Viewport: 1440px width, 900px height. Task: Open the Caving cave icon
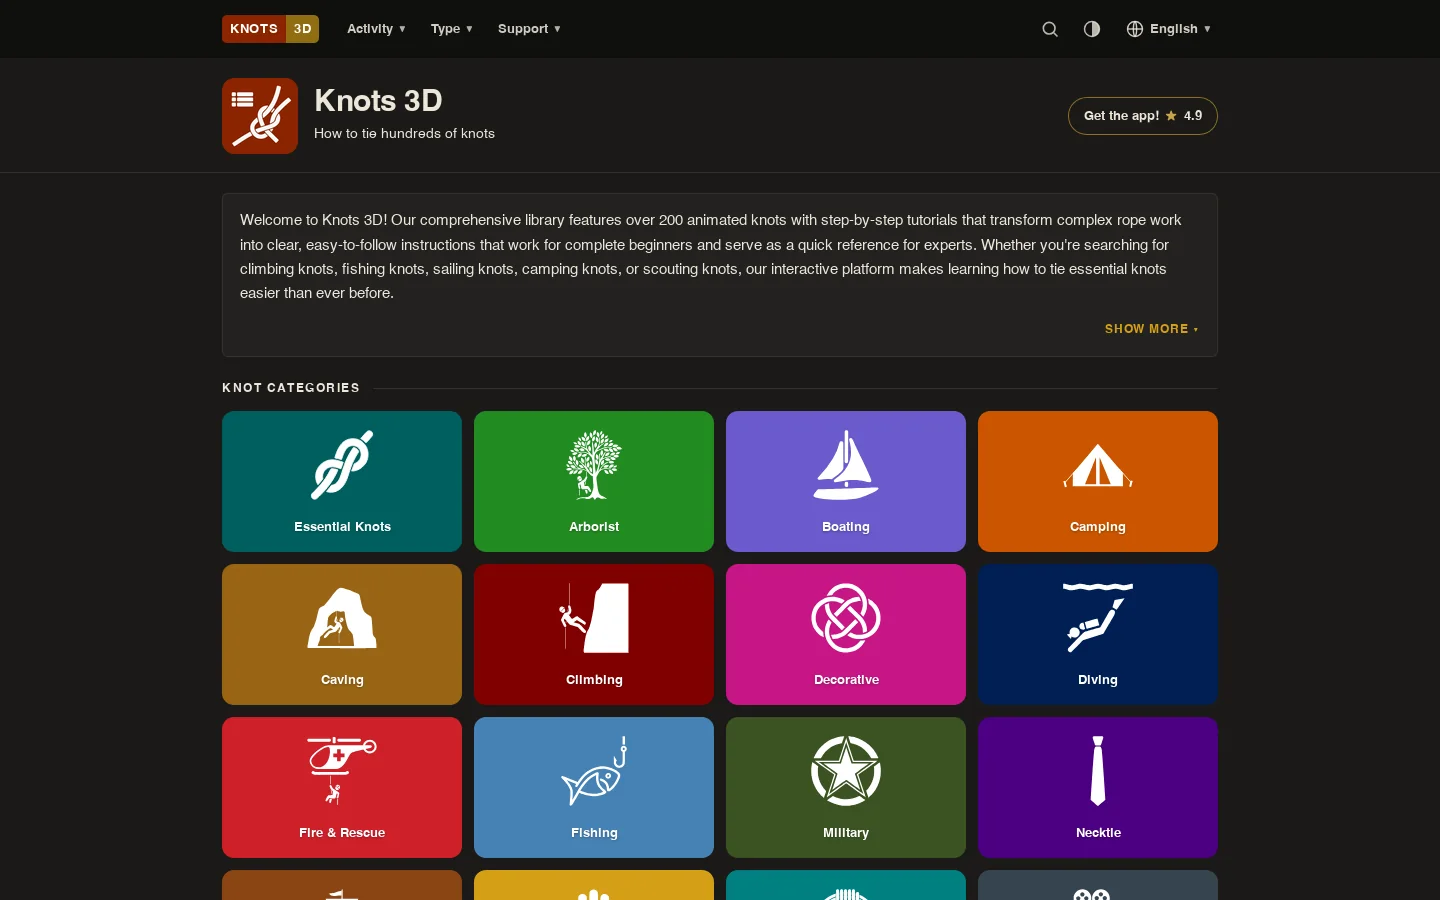342,618
